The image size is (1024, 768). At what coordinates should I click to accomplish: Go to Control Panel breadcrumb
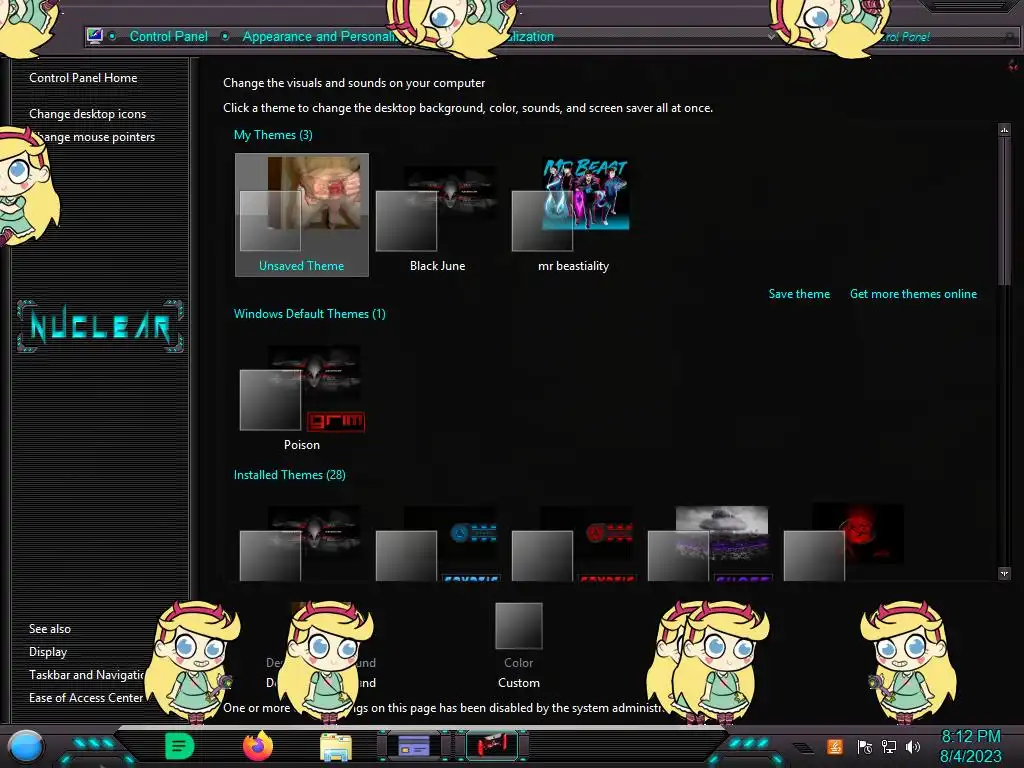pos(168,37)
